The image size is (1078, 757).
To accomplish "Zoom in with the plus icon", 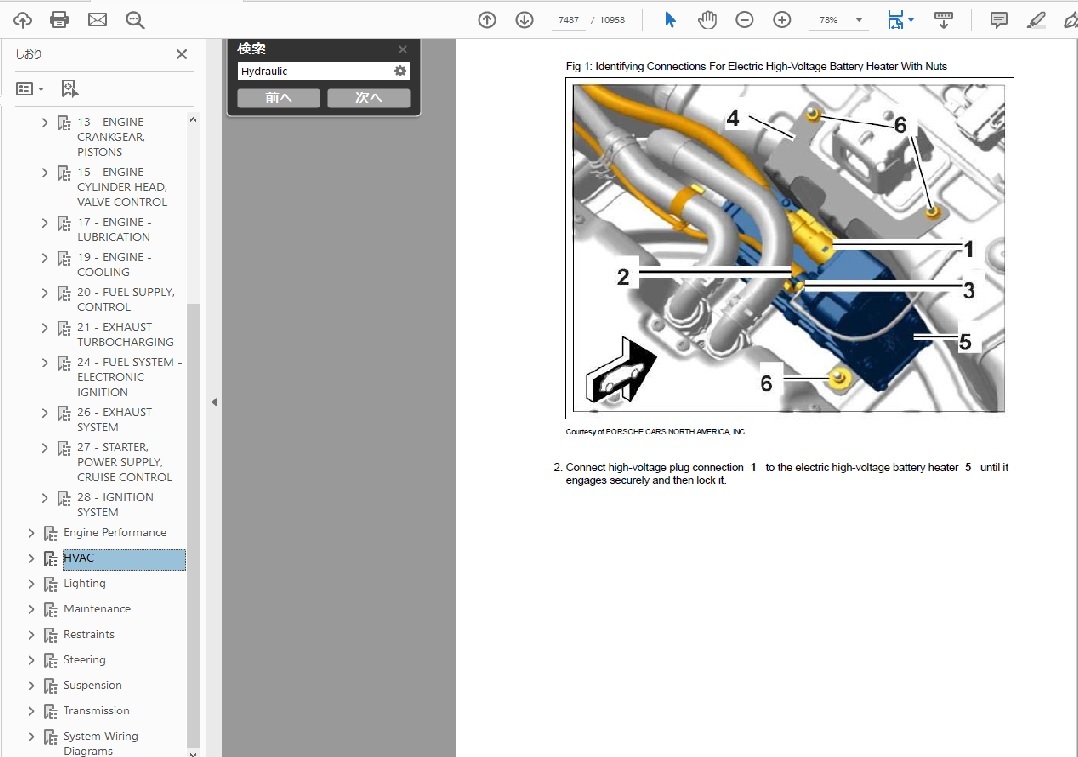I will click(x=782, y=20).
